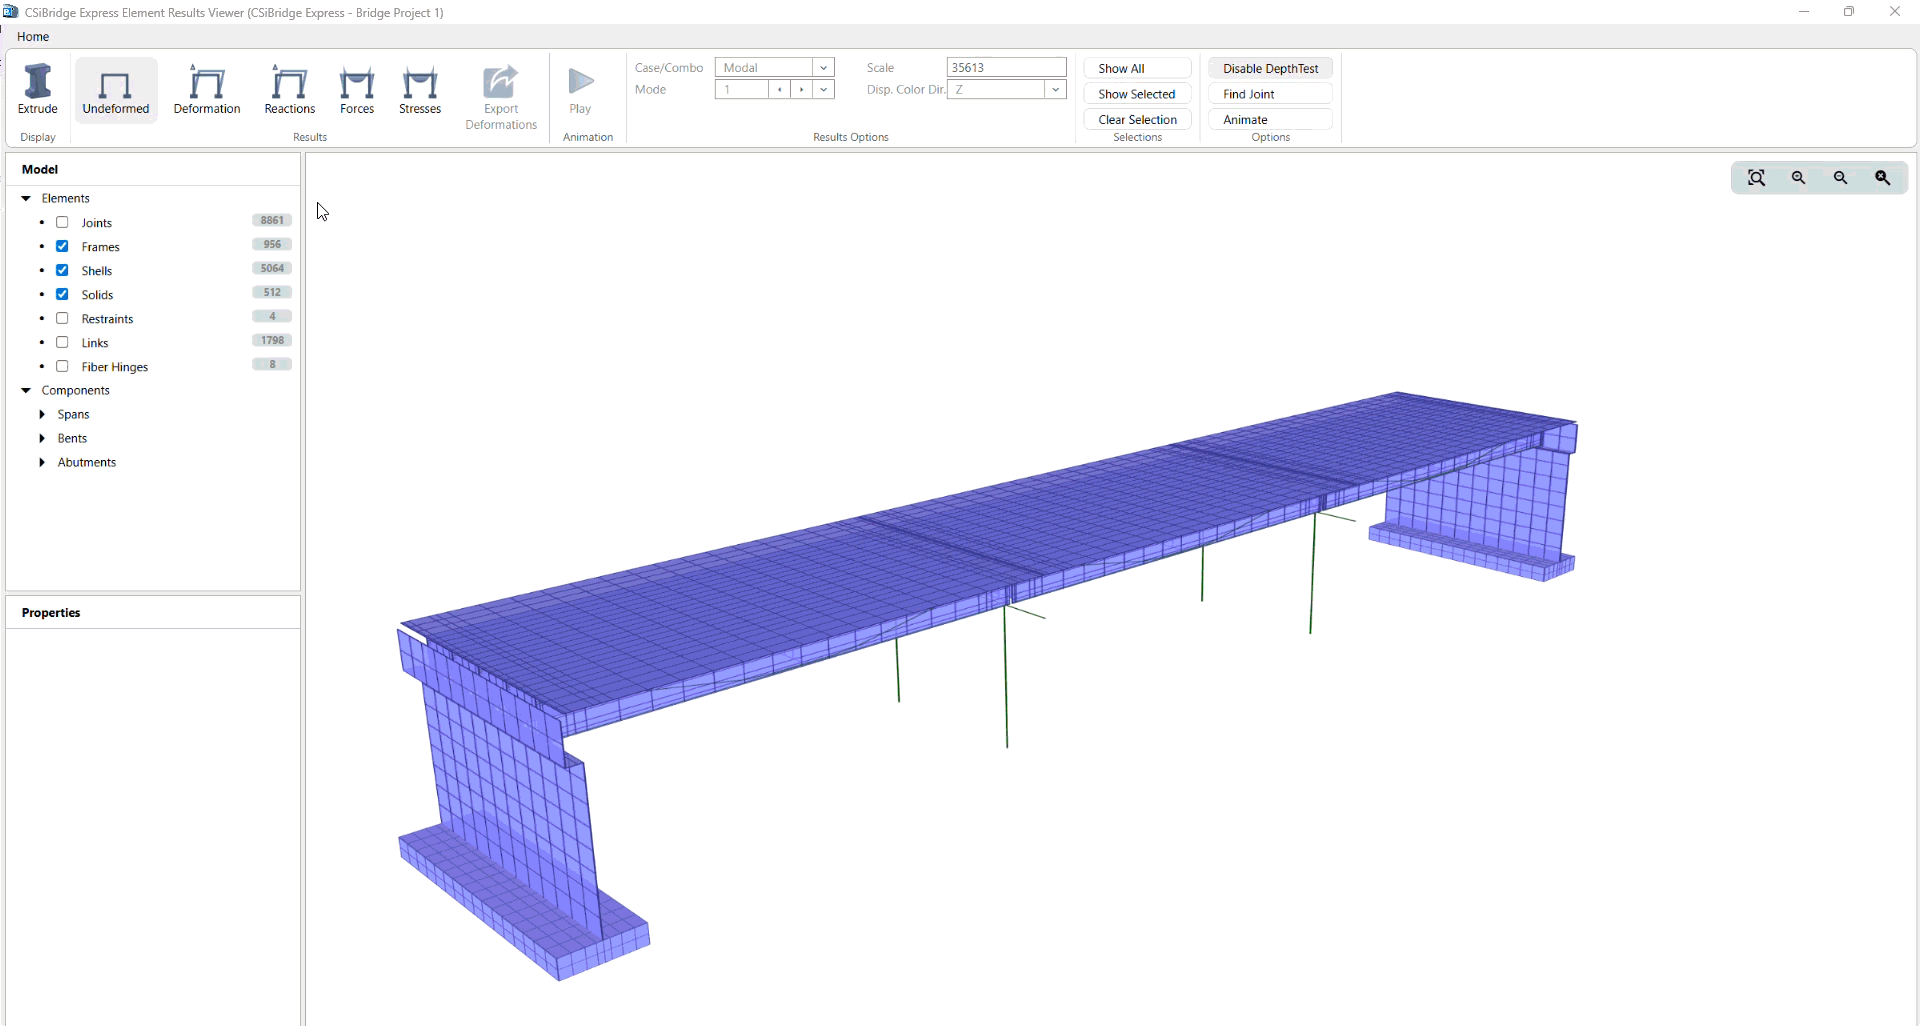The width and height of the screenshot is (1920, 1026).
Task: Click the Scale value input field
Action: (x=1005, y=67)
